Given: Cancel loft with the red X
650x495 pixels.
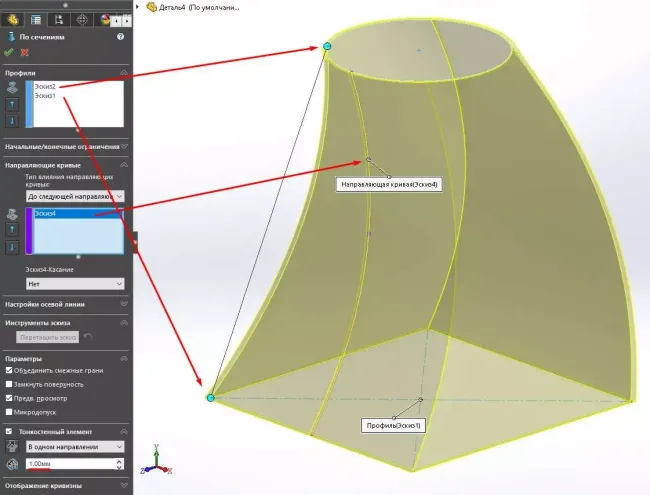Looking at the screenshot, I should 24,52.
